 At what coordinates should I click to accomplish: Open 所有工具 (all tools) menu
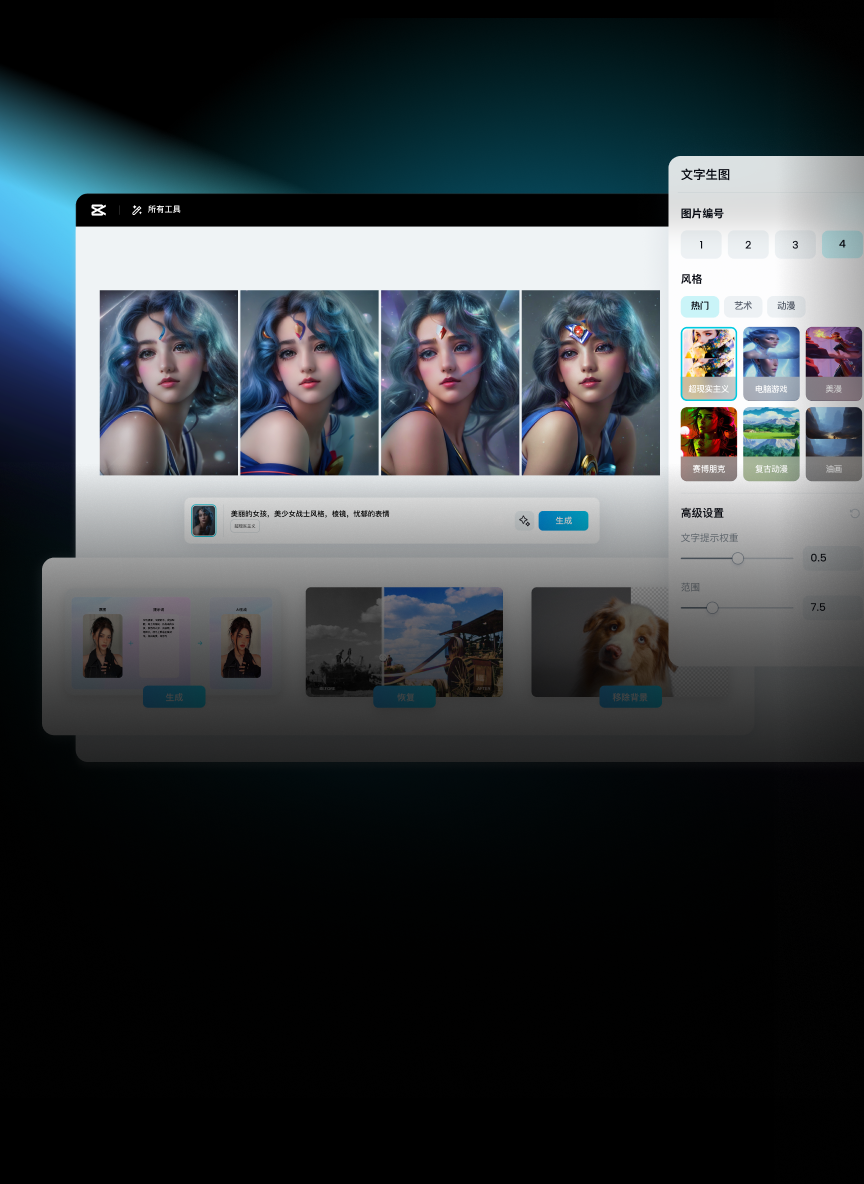(156, 210)
